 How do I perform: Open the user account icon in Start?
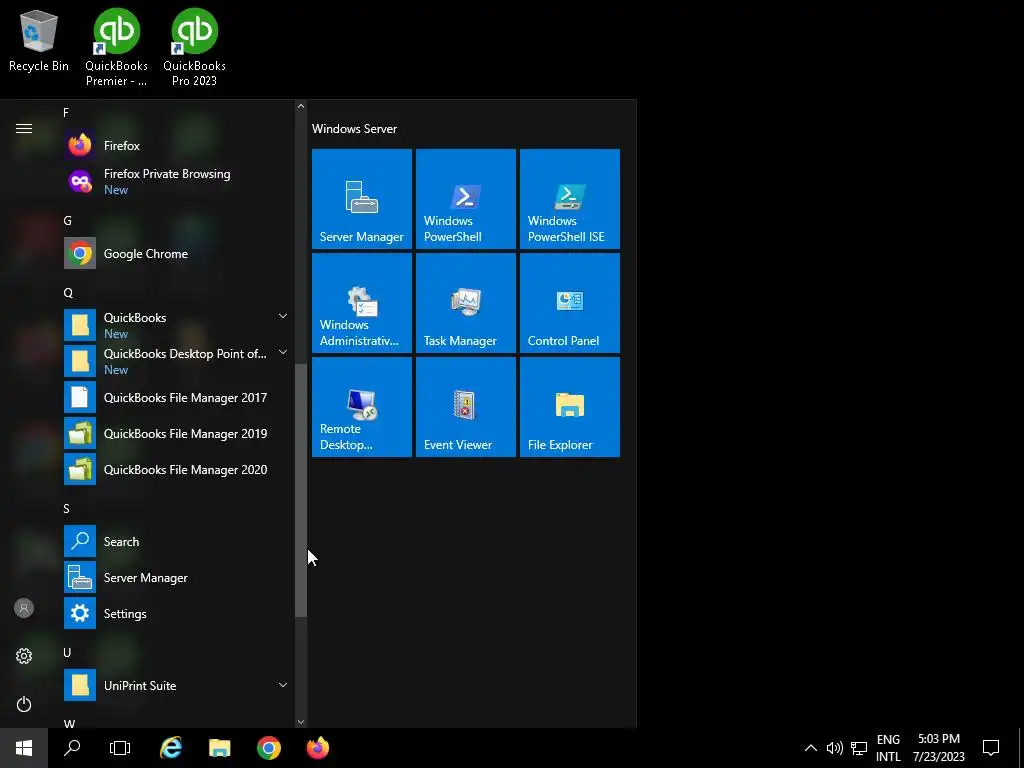[x=24, y=608]
